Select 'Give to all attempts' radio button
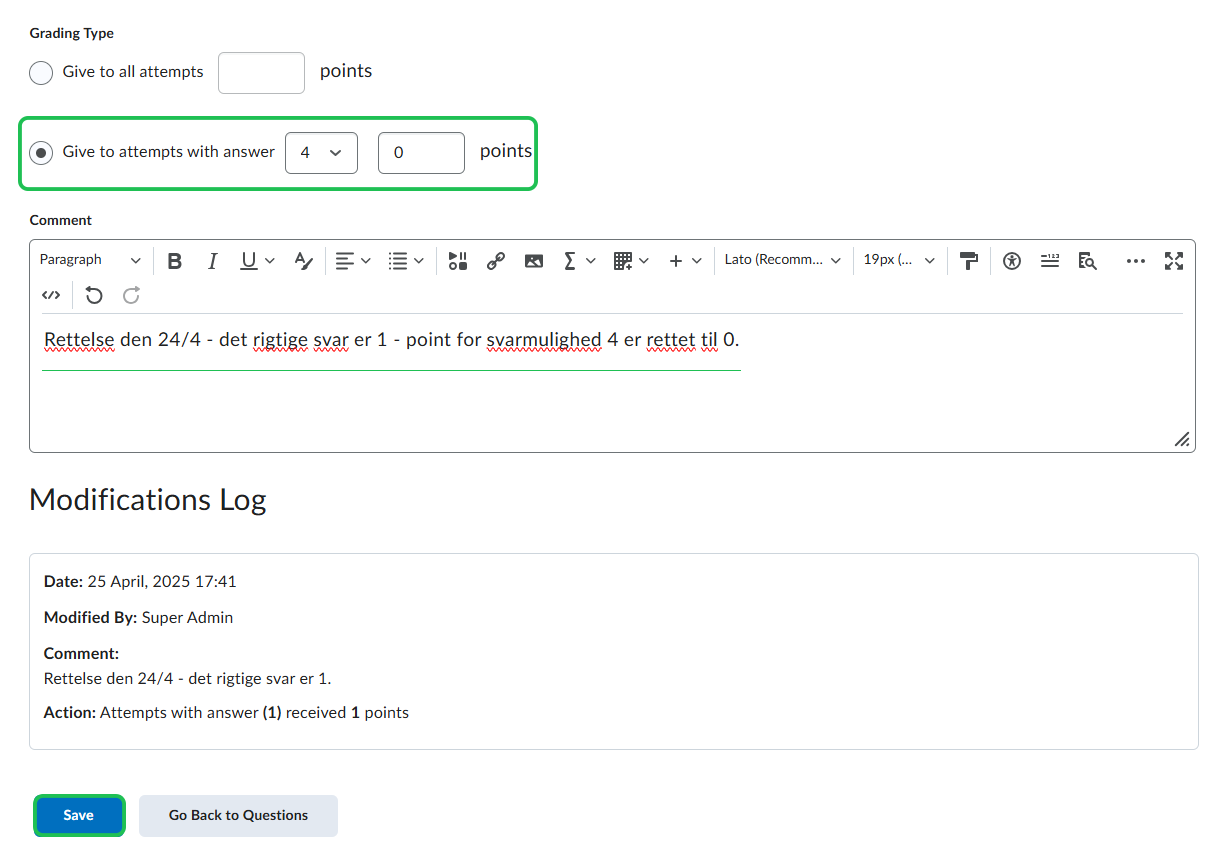This screenshot has height=845, width=1231. 41,73
